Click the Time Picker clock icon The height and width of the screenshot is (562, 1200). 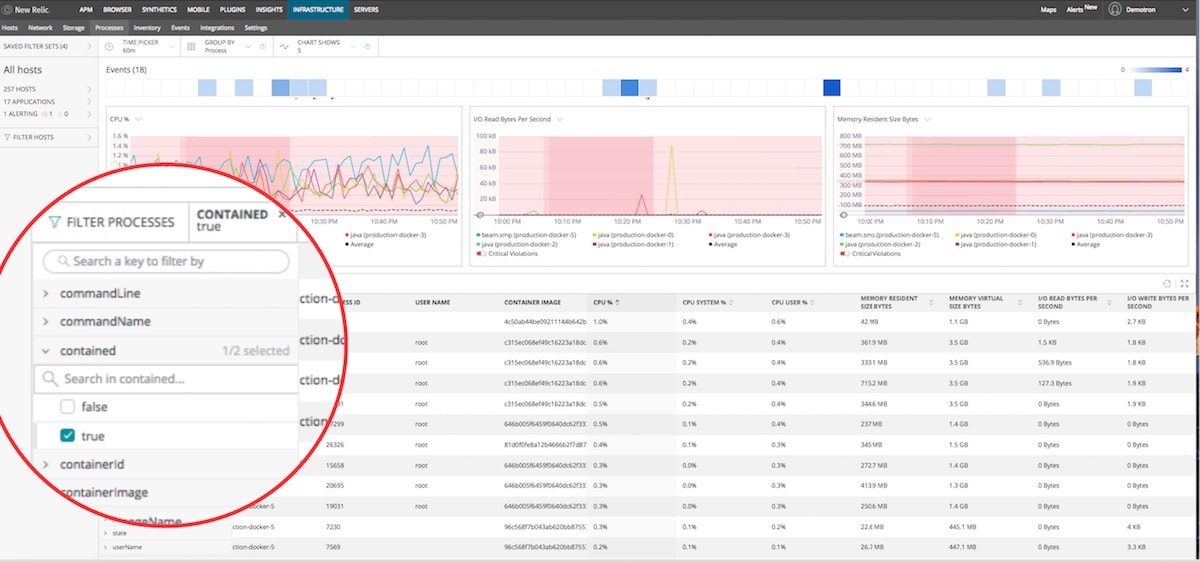pos(111,46)
